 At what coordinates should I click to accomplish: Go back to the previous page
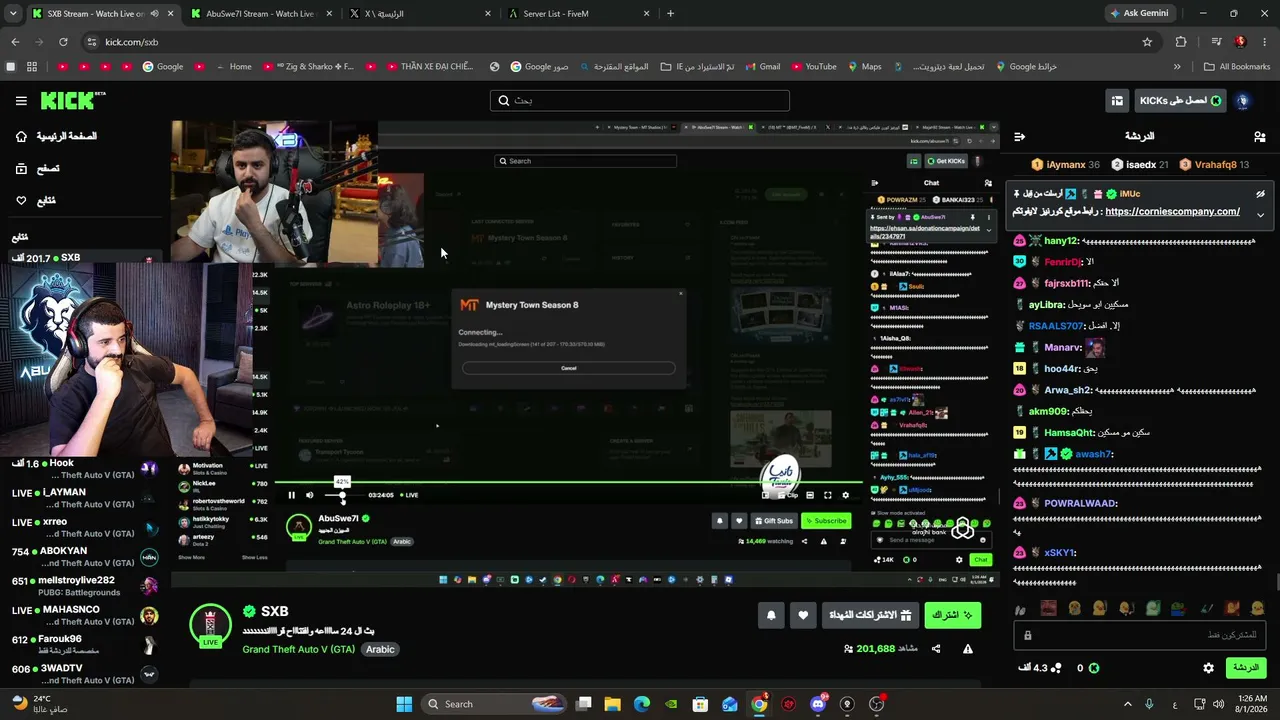click(15, 42)
